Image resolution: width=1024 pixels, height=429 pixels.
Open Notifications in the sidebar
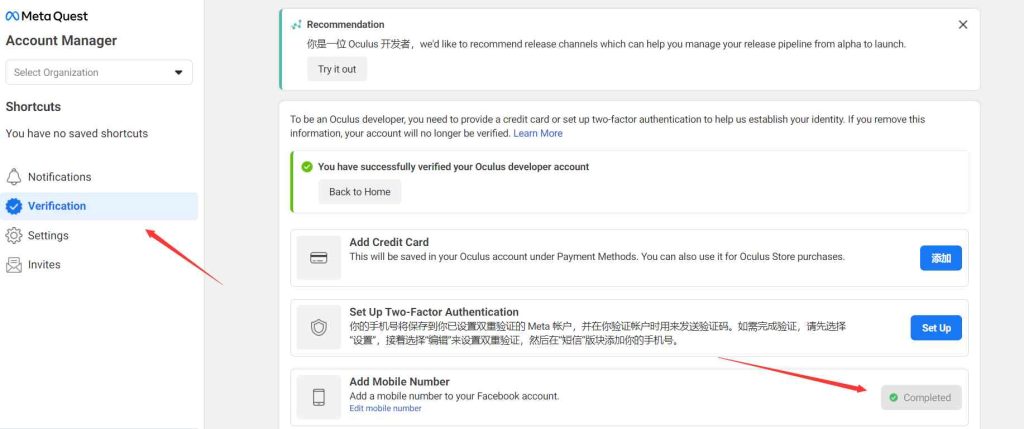pyautogui.click(x=59, y=177)
